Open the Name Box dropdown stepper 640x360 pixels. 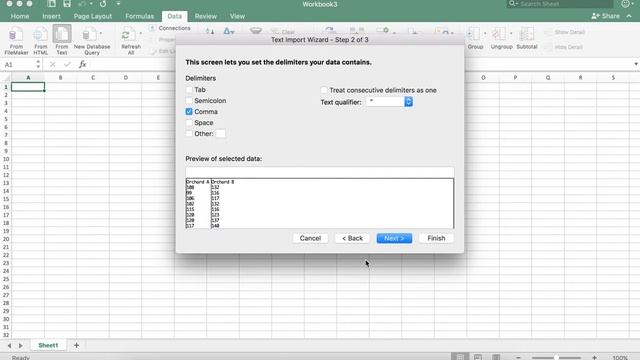pos(38,64)
